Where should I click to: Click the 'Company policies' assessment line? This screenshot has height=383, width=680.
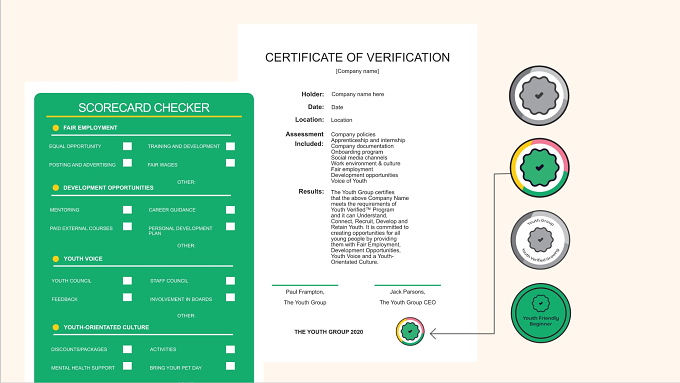353,134
